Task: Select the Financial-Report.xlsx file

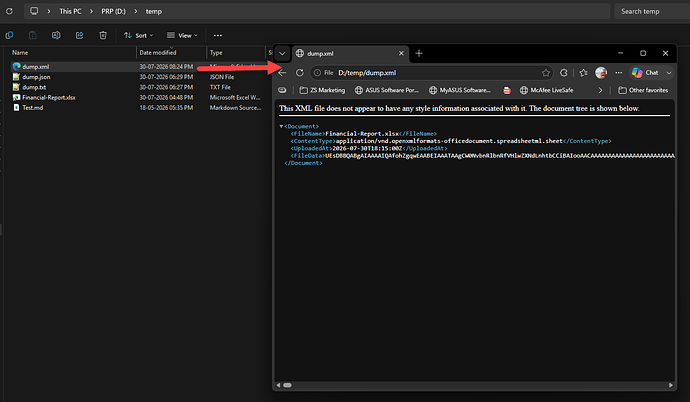Action: tap(49, 97)
